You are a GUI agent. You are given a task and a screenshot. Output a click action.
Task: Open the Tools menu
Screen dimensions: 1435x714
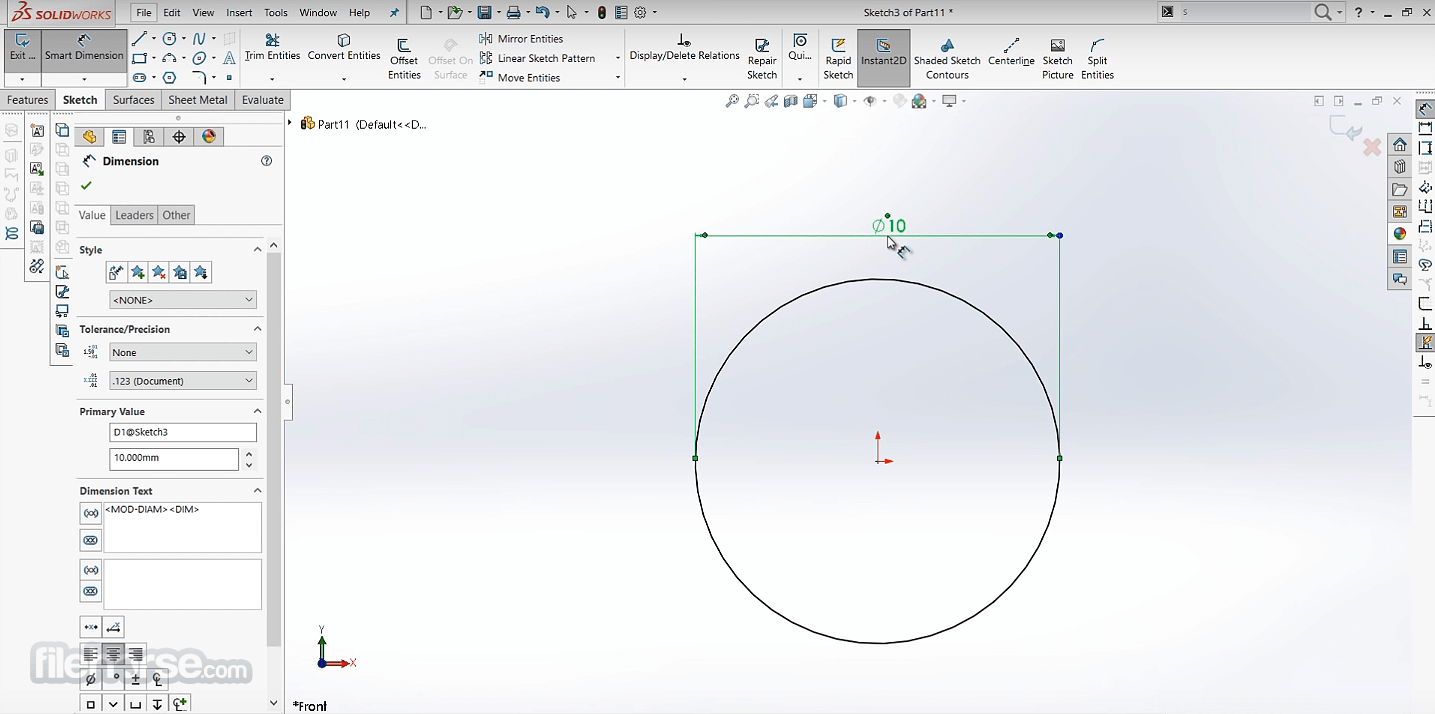click(276, 13)
